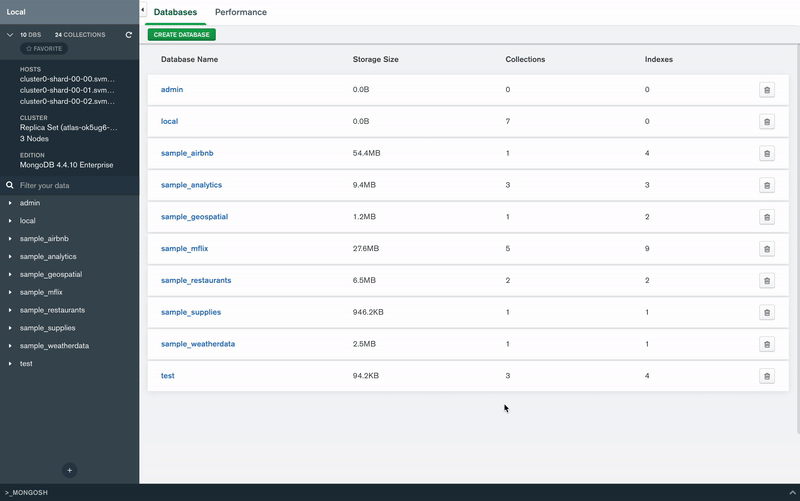Expand admin in sidebar tree

pyautogui.click(x=10, y=203)
